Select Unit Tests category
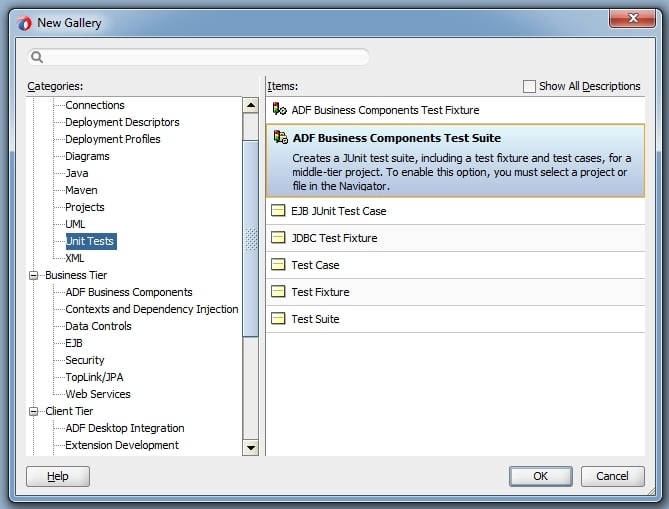669x509 pixels. [91, 241]
